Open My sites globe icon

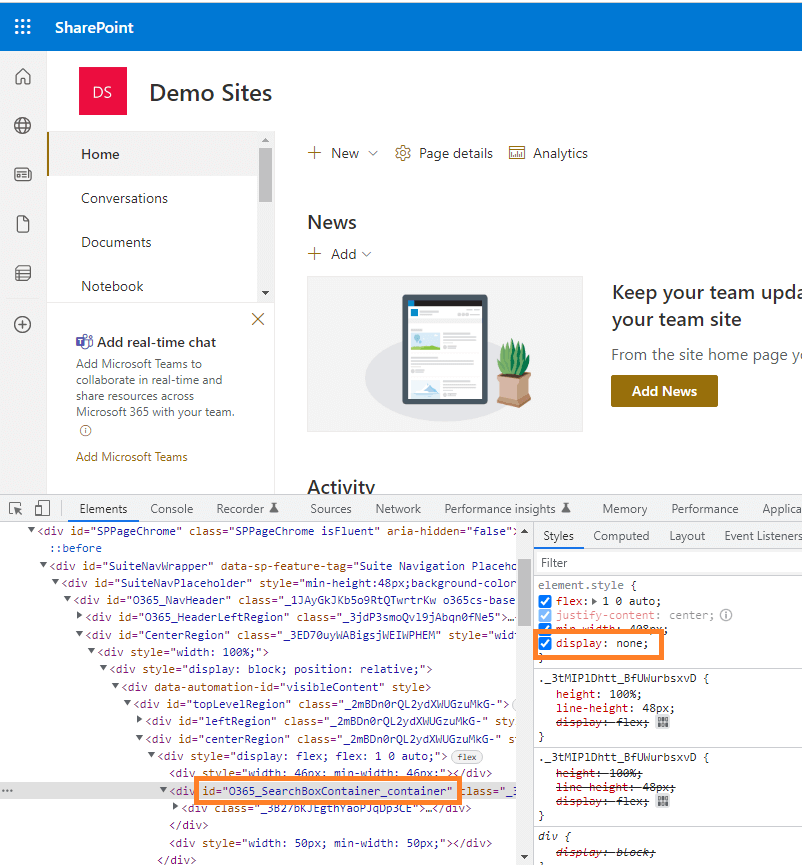point(23,125)
